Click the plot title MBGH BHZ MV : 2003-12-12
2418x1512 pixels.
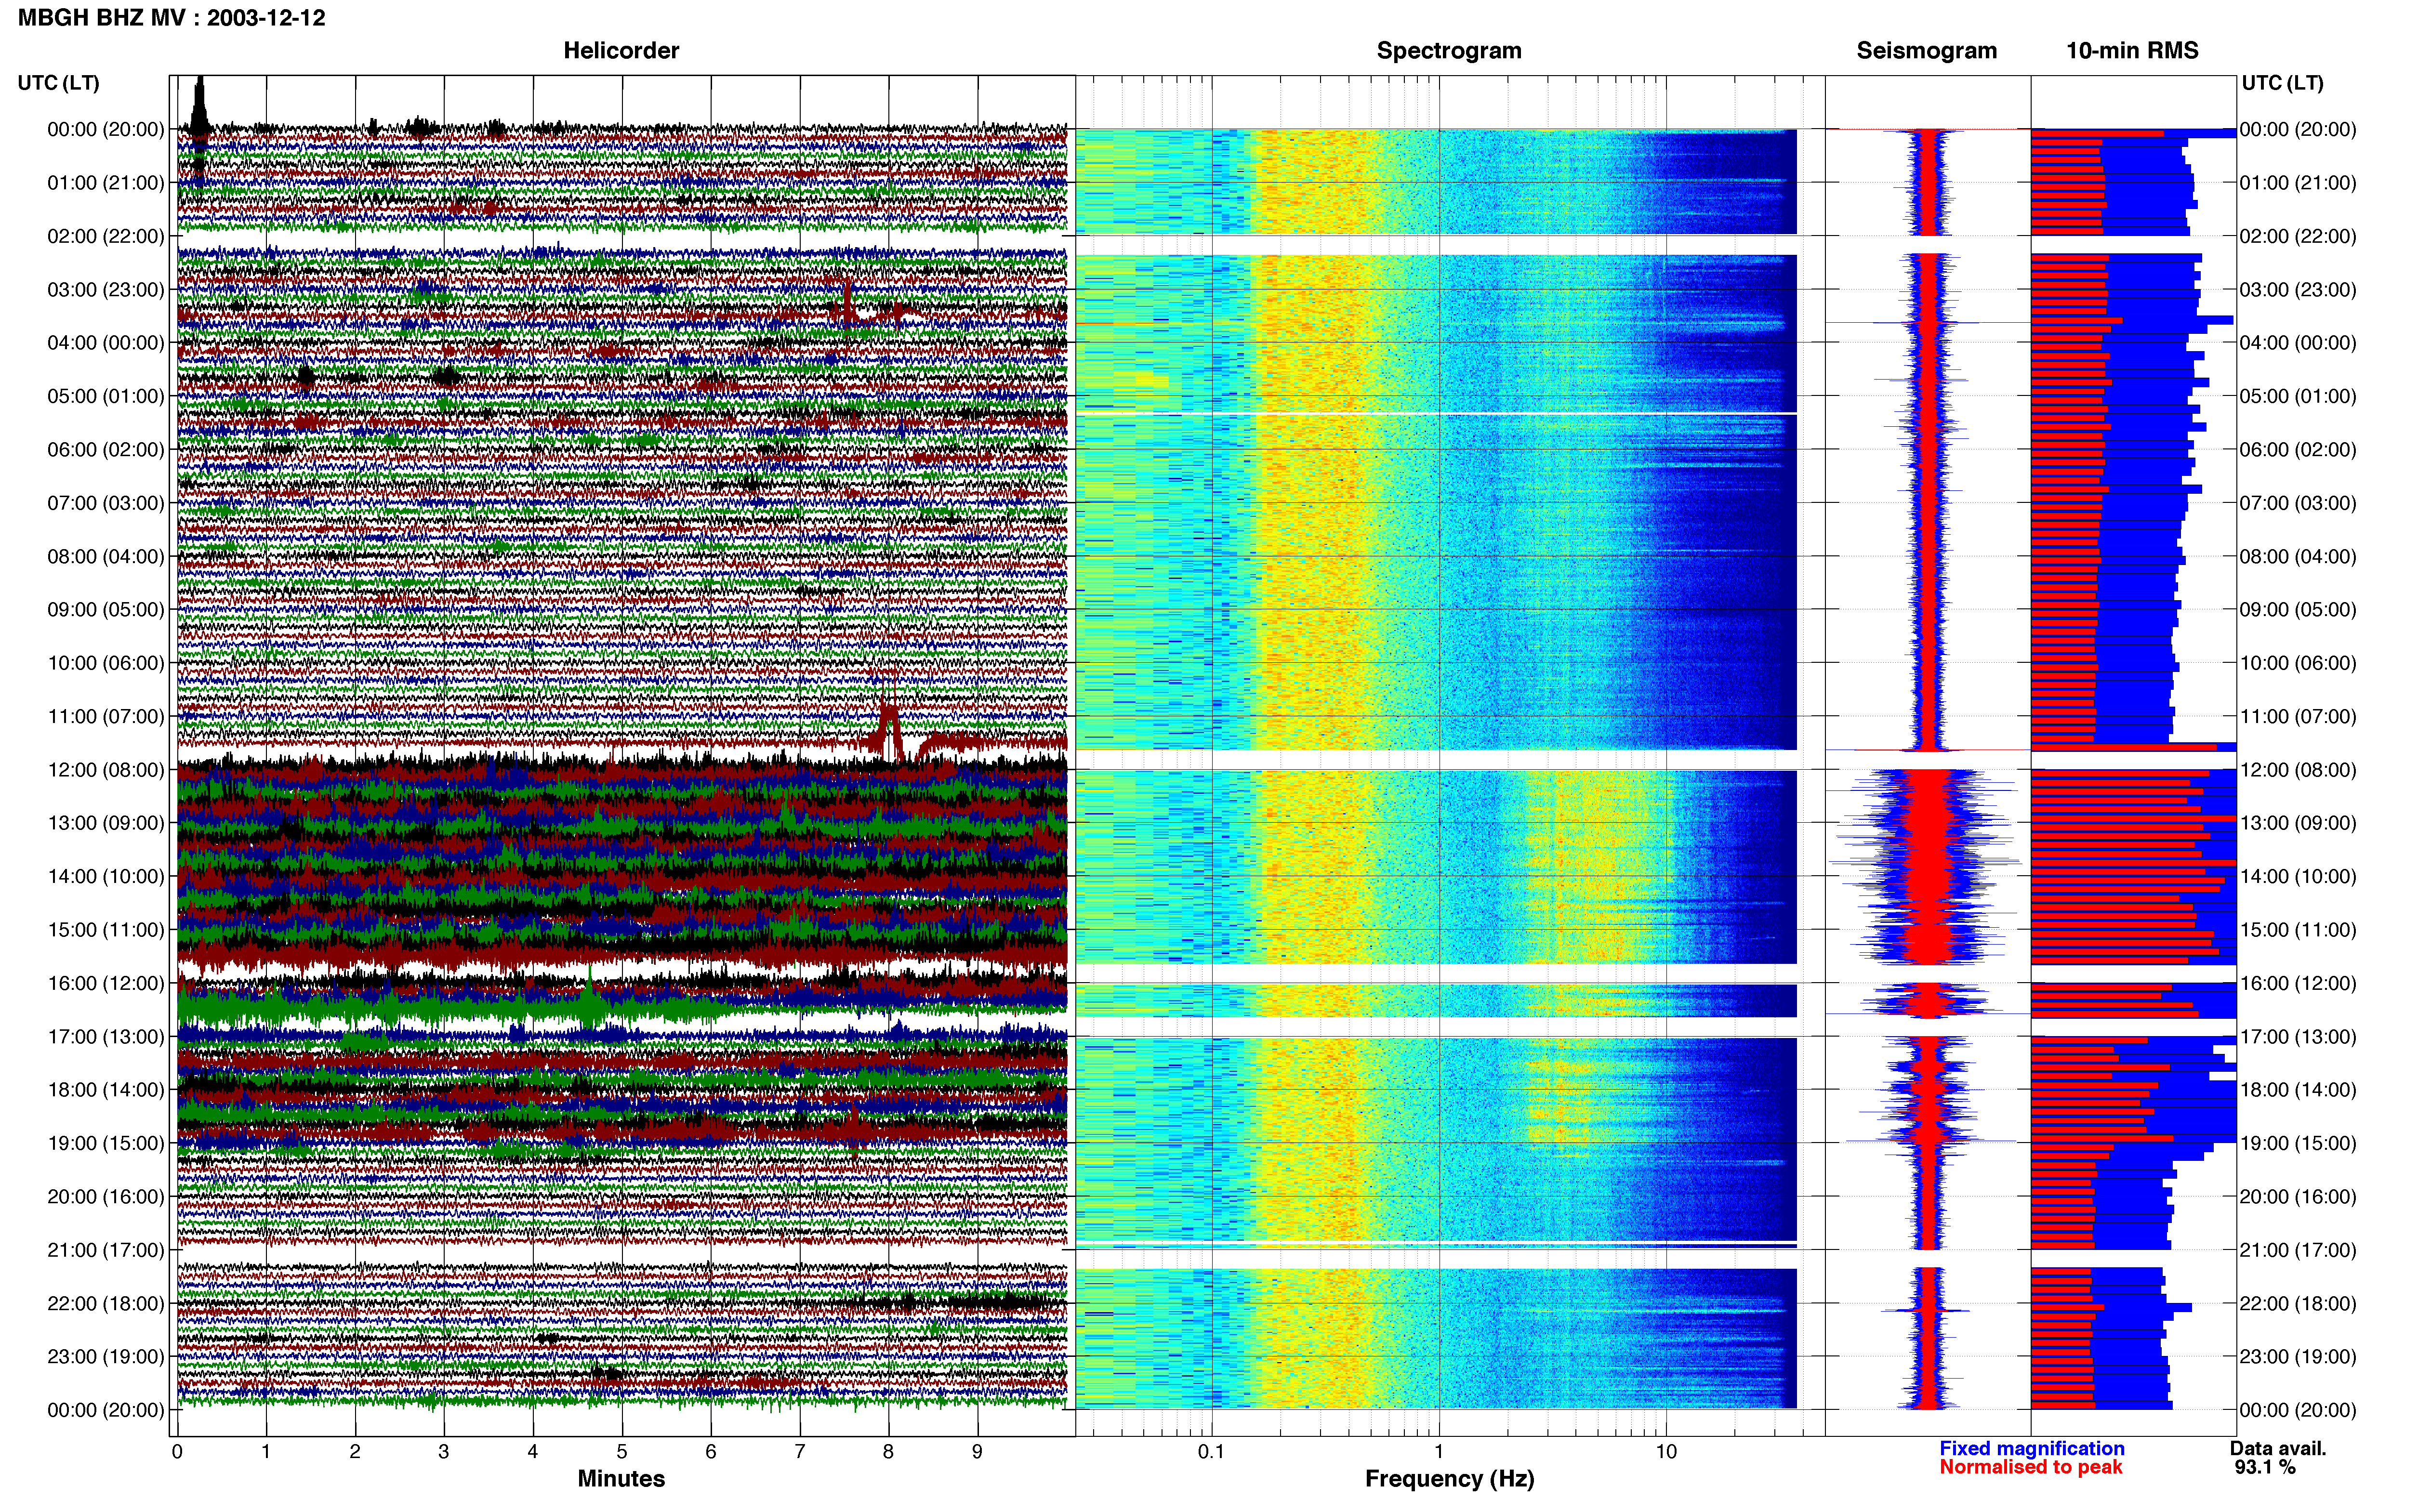tap(171, 18)
